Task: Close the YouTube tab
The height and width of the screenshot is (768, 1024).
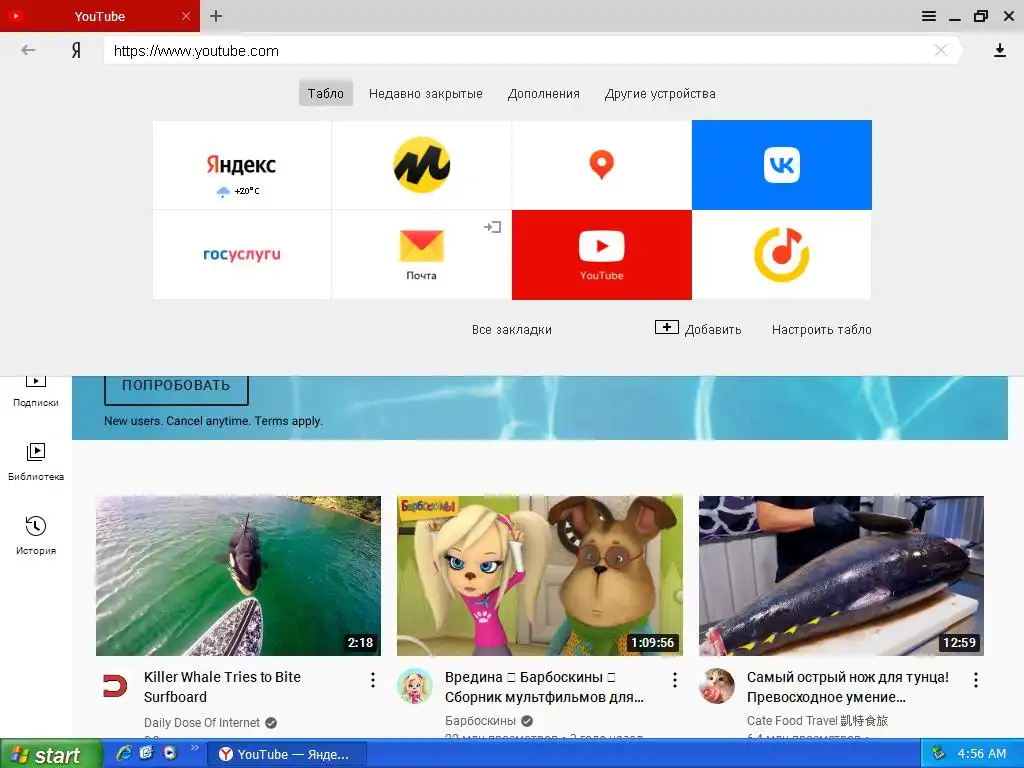Action: click(x=186, y=16)
